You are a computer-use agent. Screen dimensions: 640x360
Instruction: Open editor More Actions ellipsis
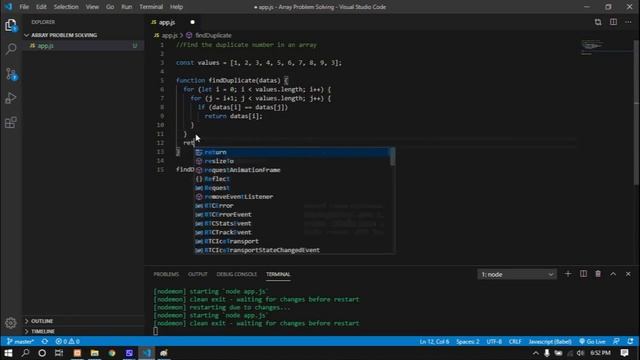tap(628, 22)
